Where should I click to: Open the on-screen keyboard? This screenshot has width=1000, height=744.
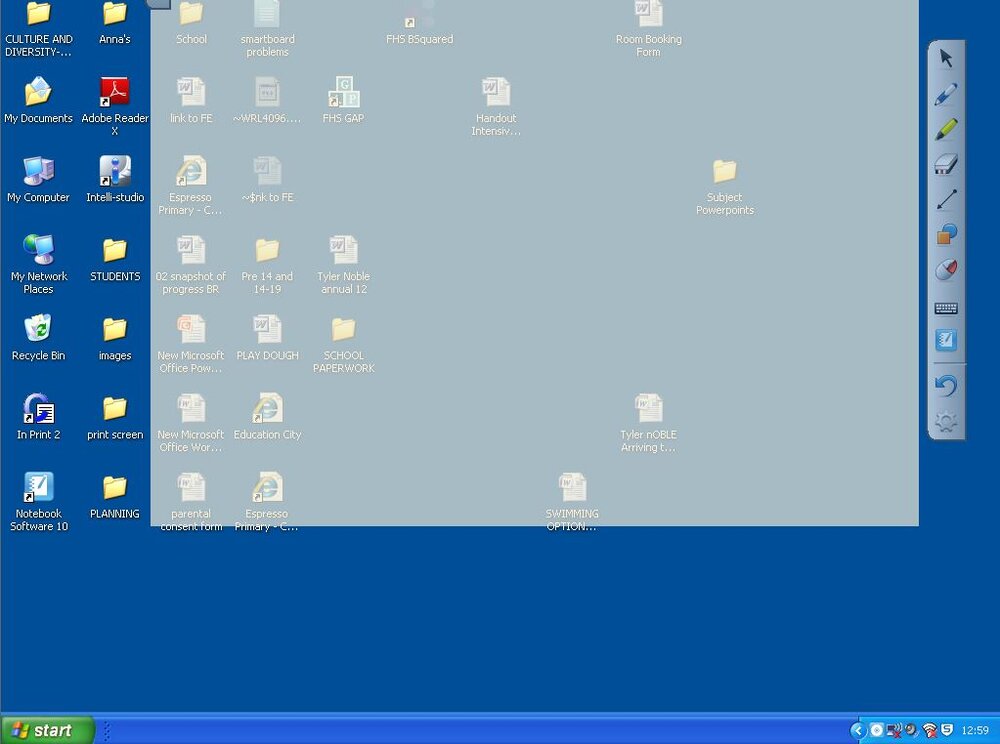[x=946, y=309]
